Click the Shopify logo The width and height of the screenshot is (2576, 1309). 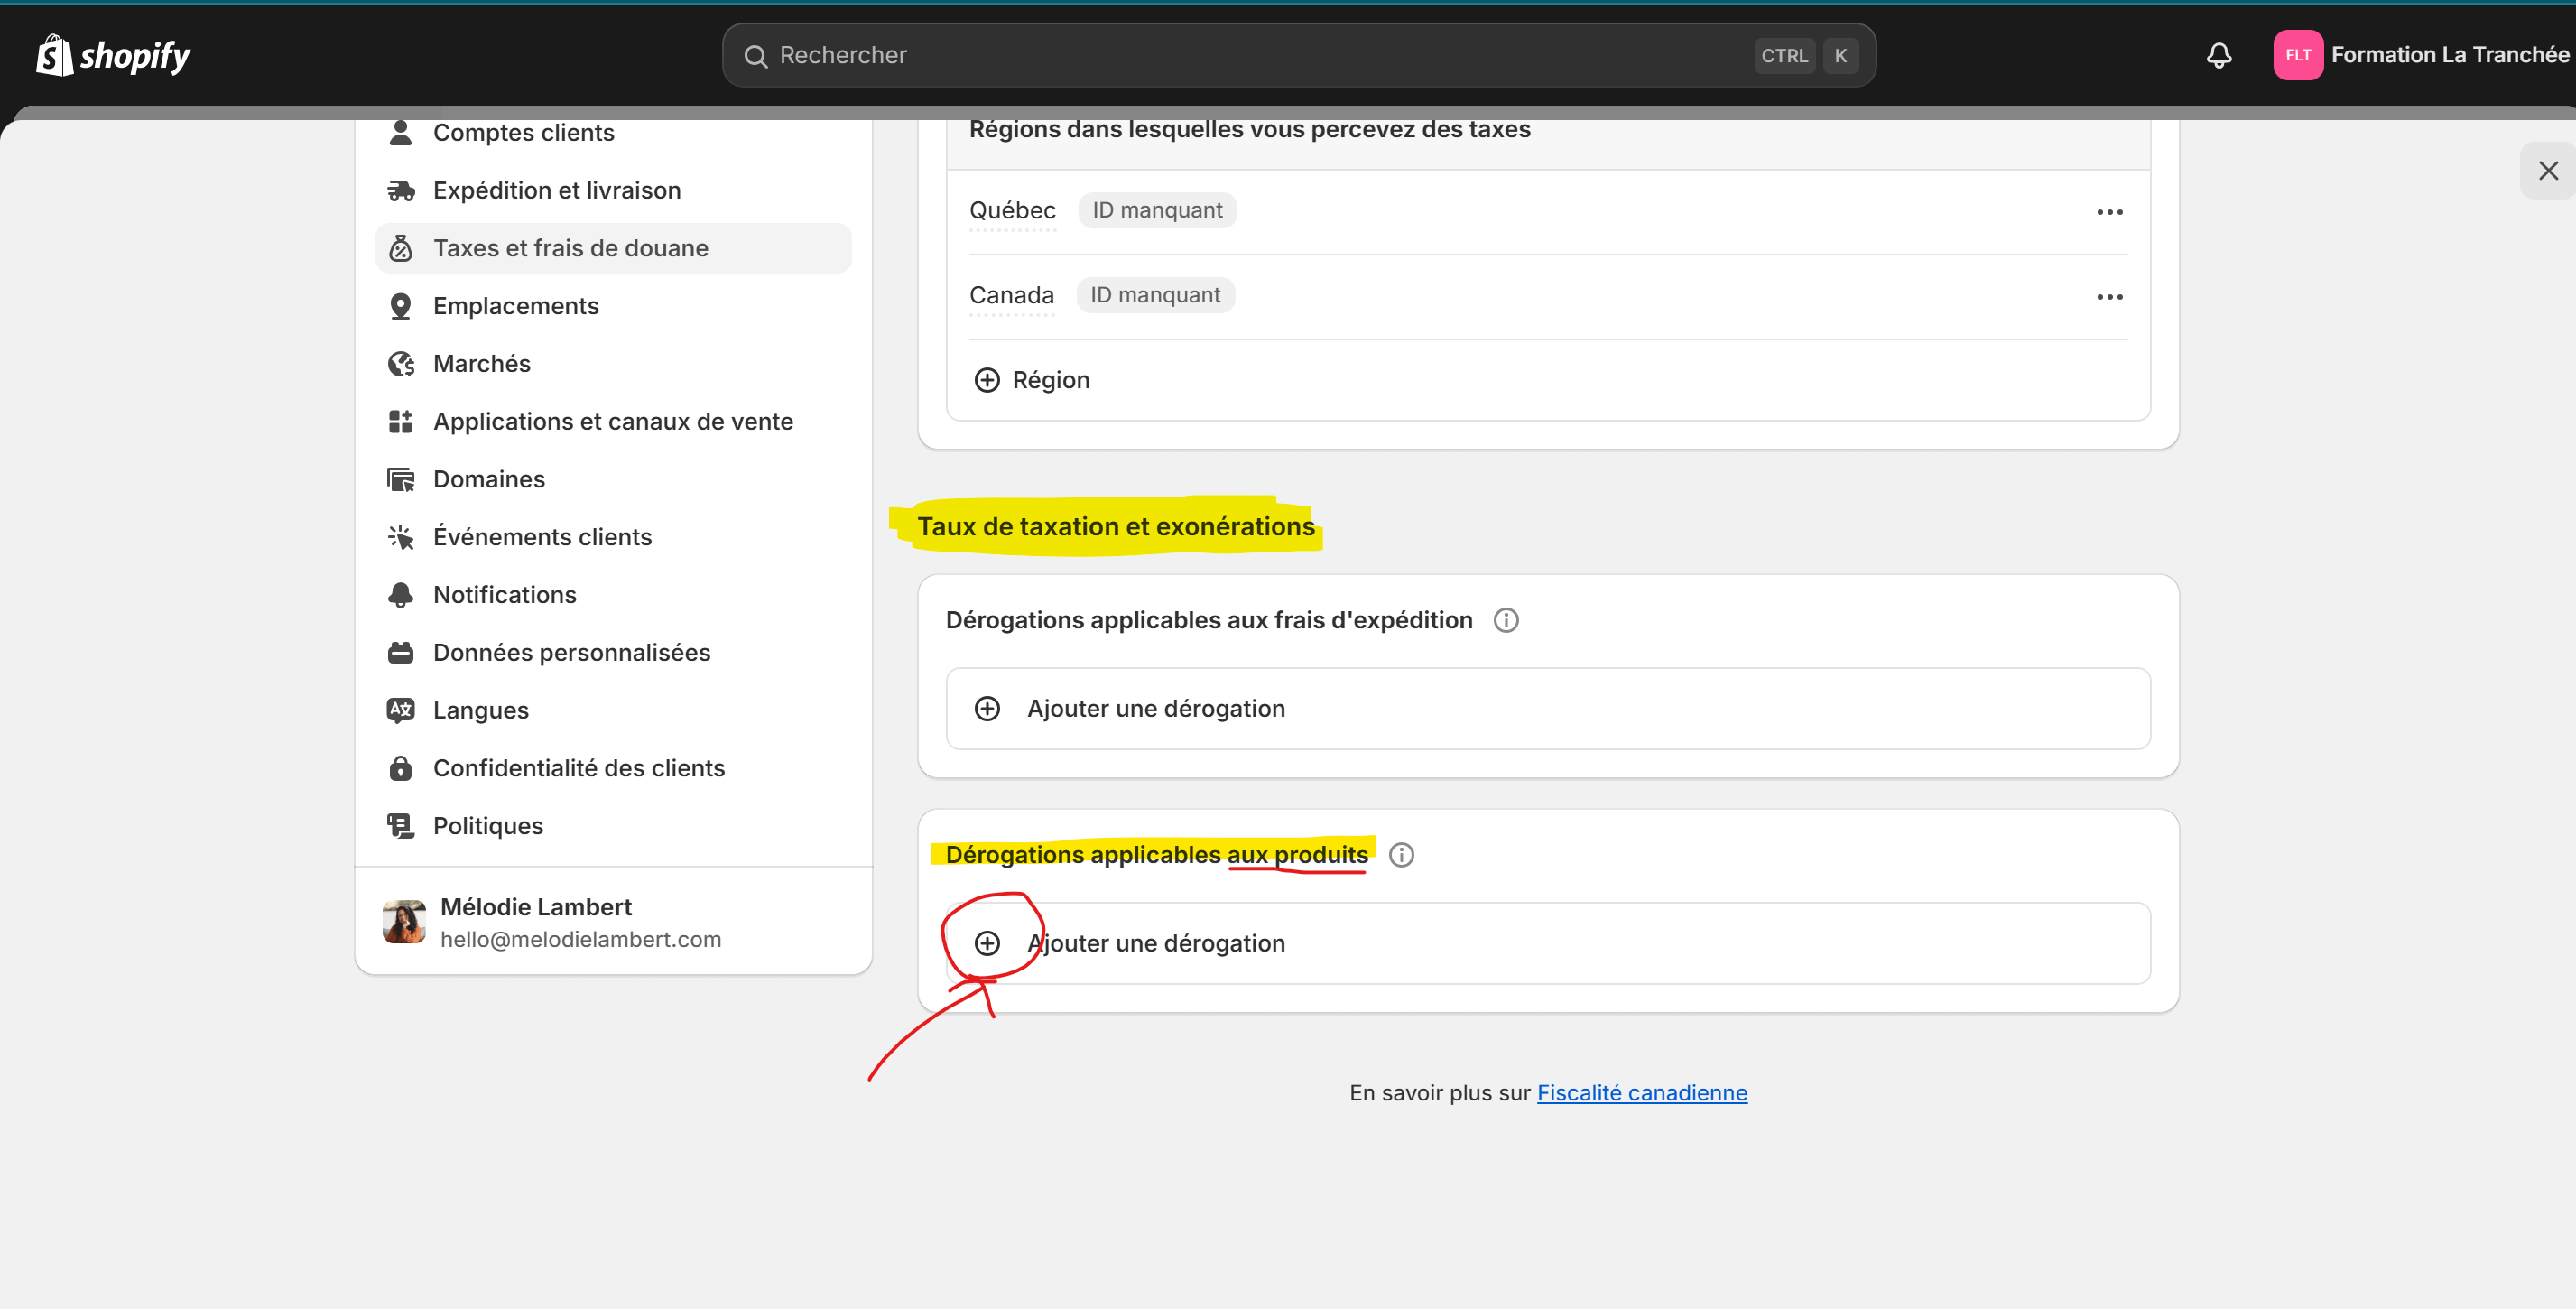pos(113,55)
